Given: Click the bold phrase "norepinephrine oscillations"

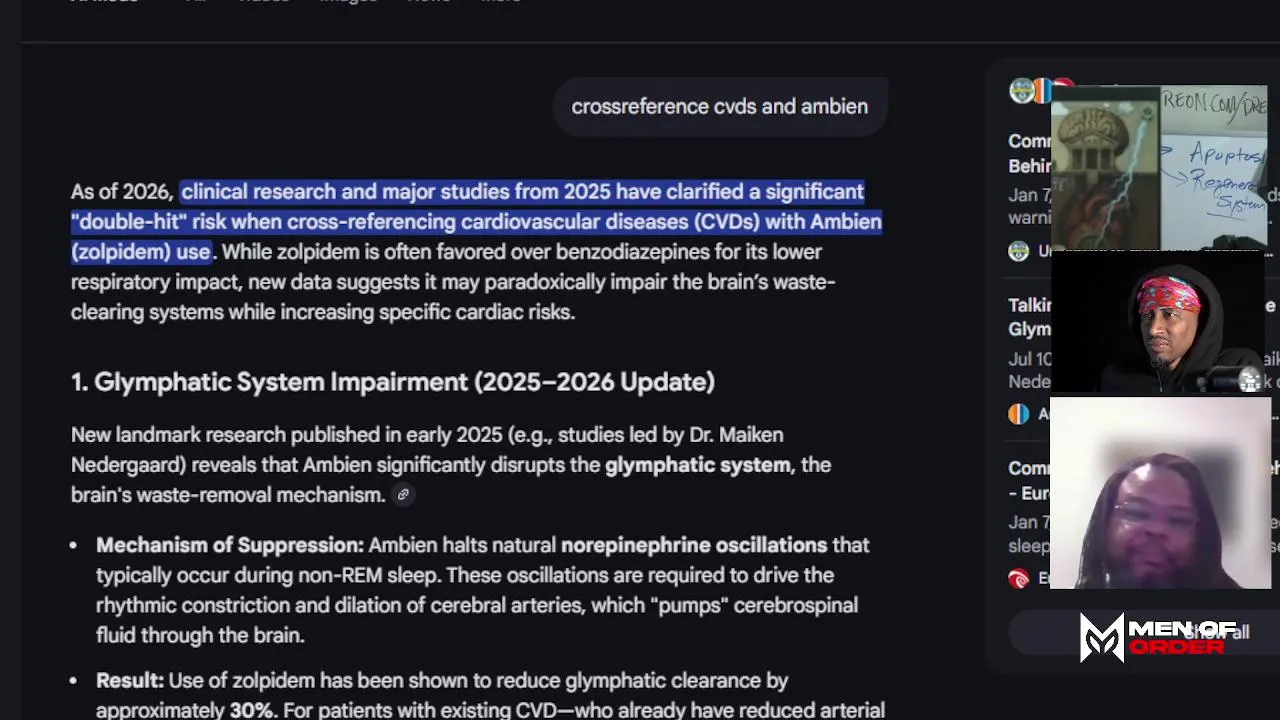Looking at the screenshot, I should click(x=694, y=545).
